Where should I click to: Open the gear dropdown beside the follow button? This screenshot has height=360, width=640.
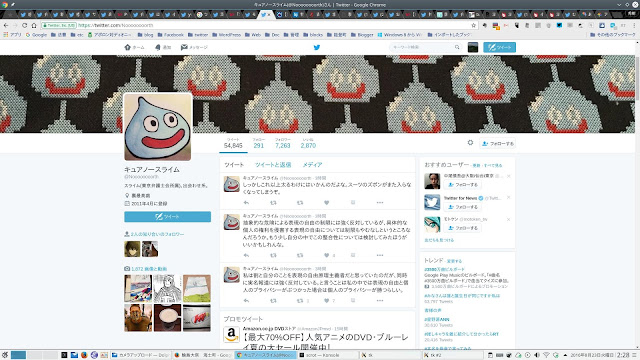point(470,143)
